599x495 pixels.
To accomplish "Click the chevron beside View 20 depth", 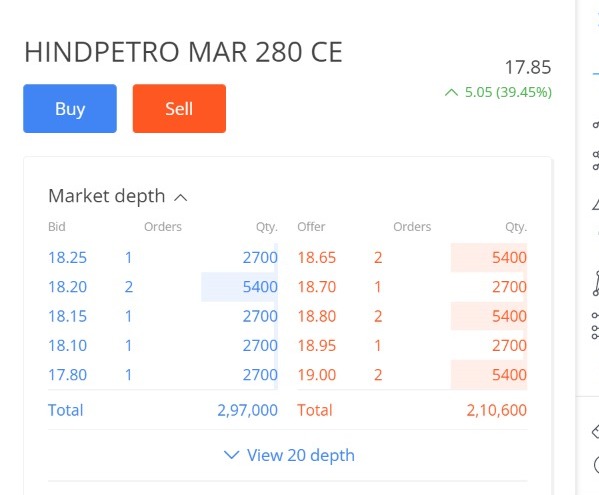I will (x=231, y=455).
